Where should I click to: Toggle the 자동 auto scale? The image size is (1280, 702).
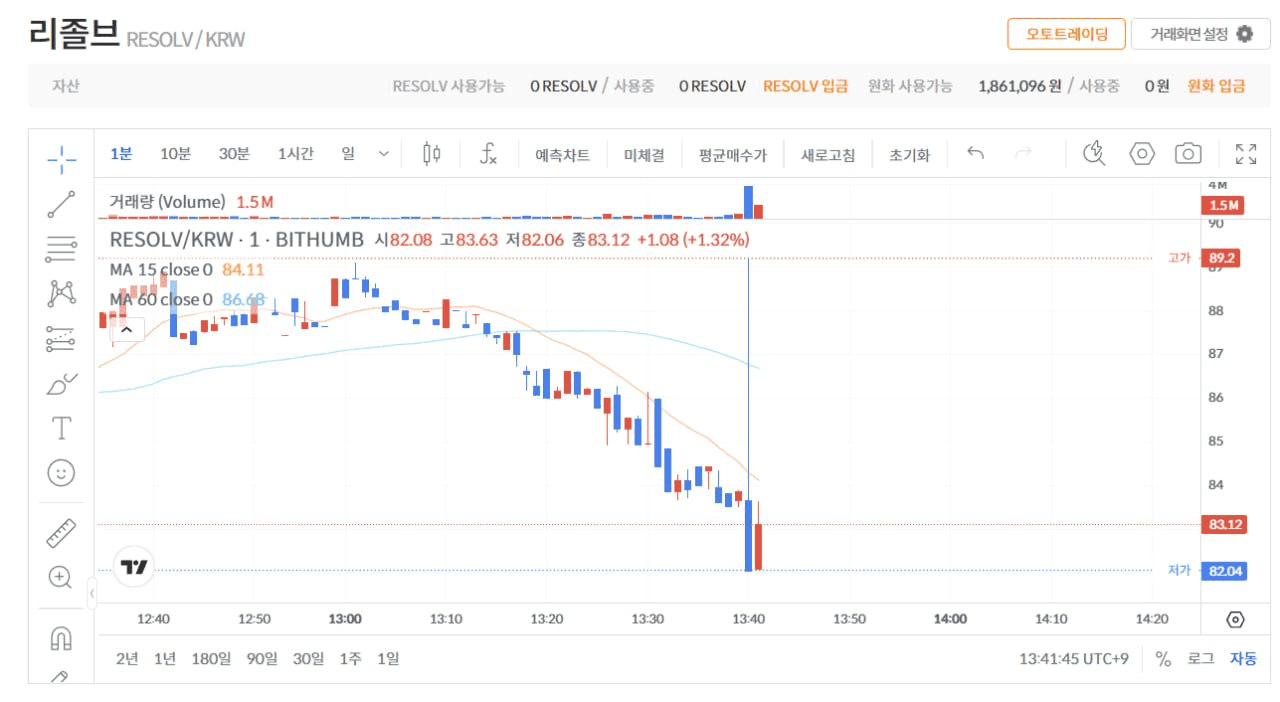(x=1243, y=659)
